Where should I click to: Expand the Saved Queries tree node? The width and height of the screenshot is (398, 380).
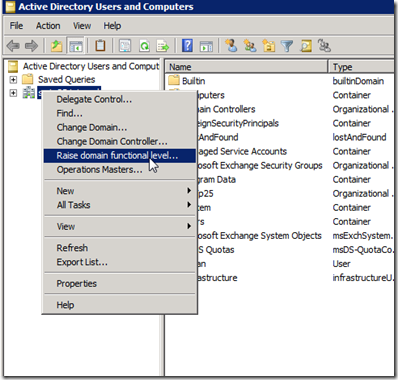click(13, 80)
